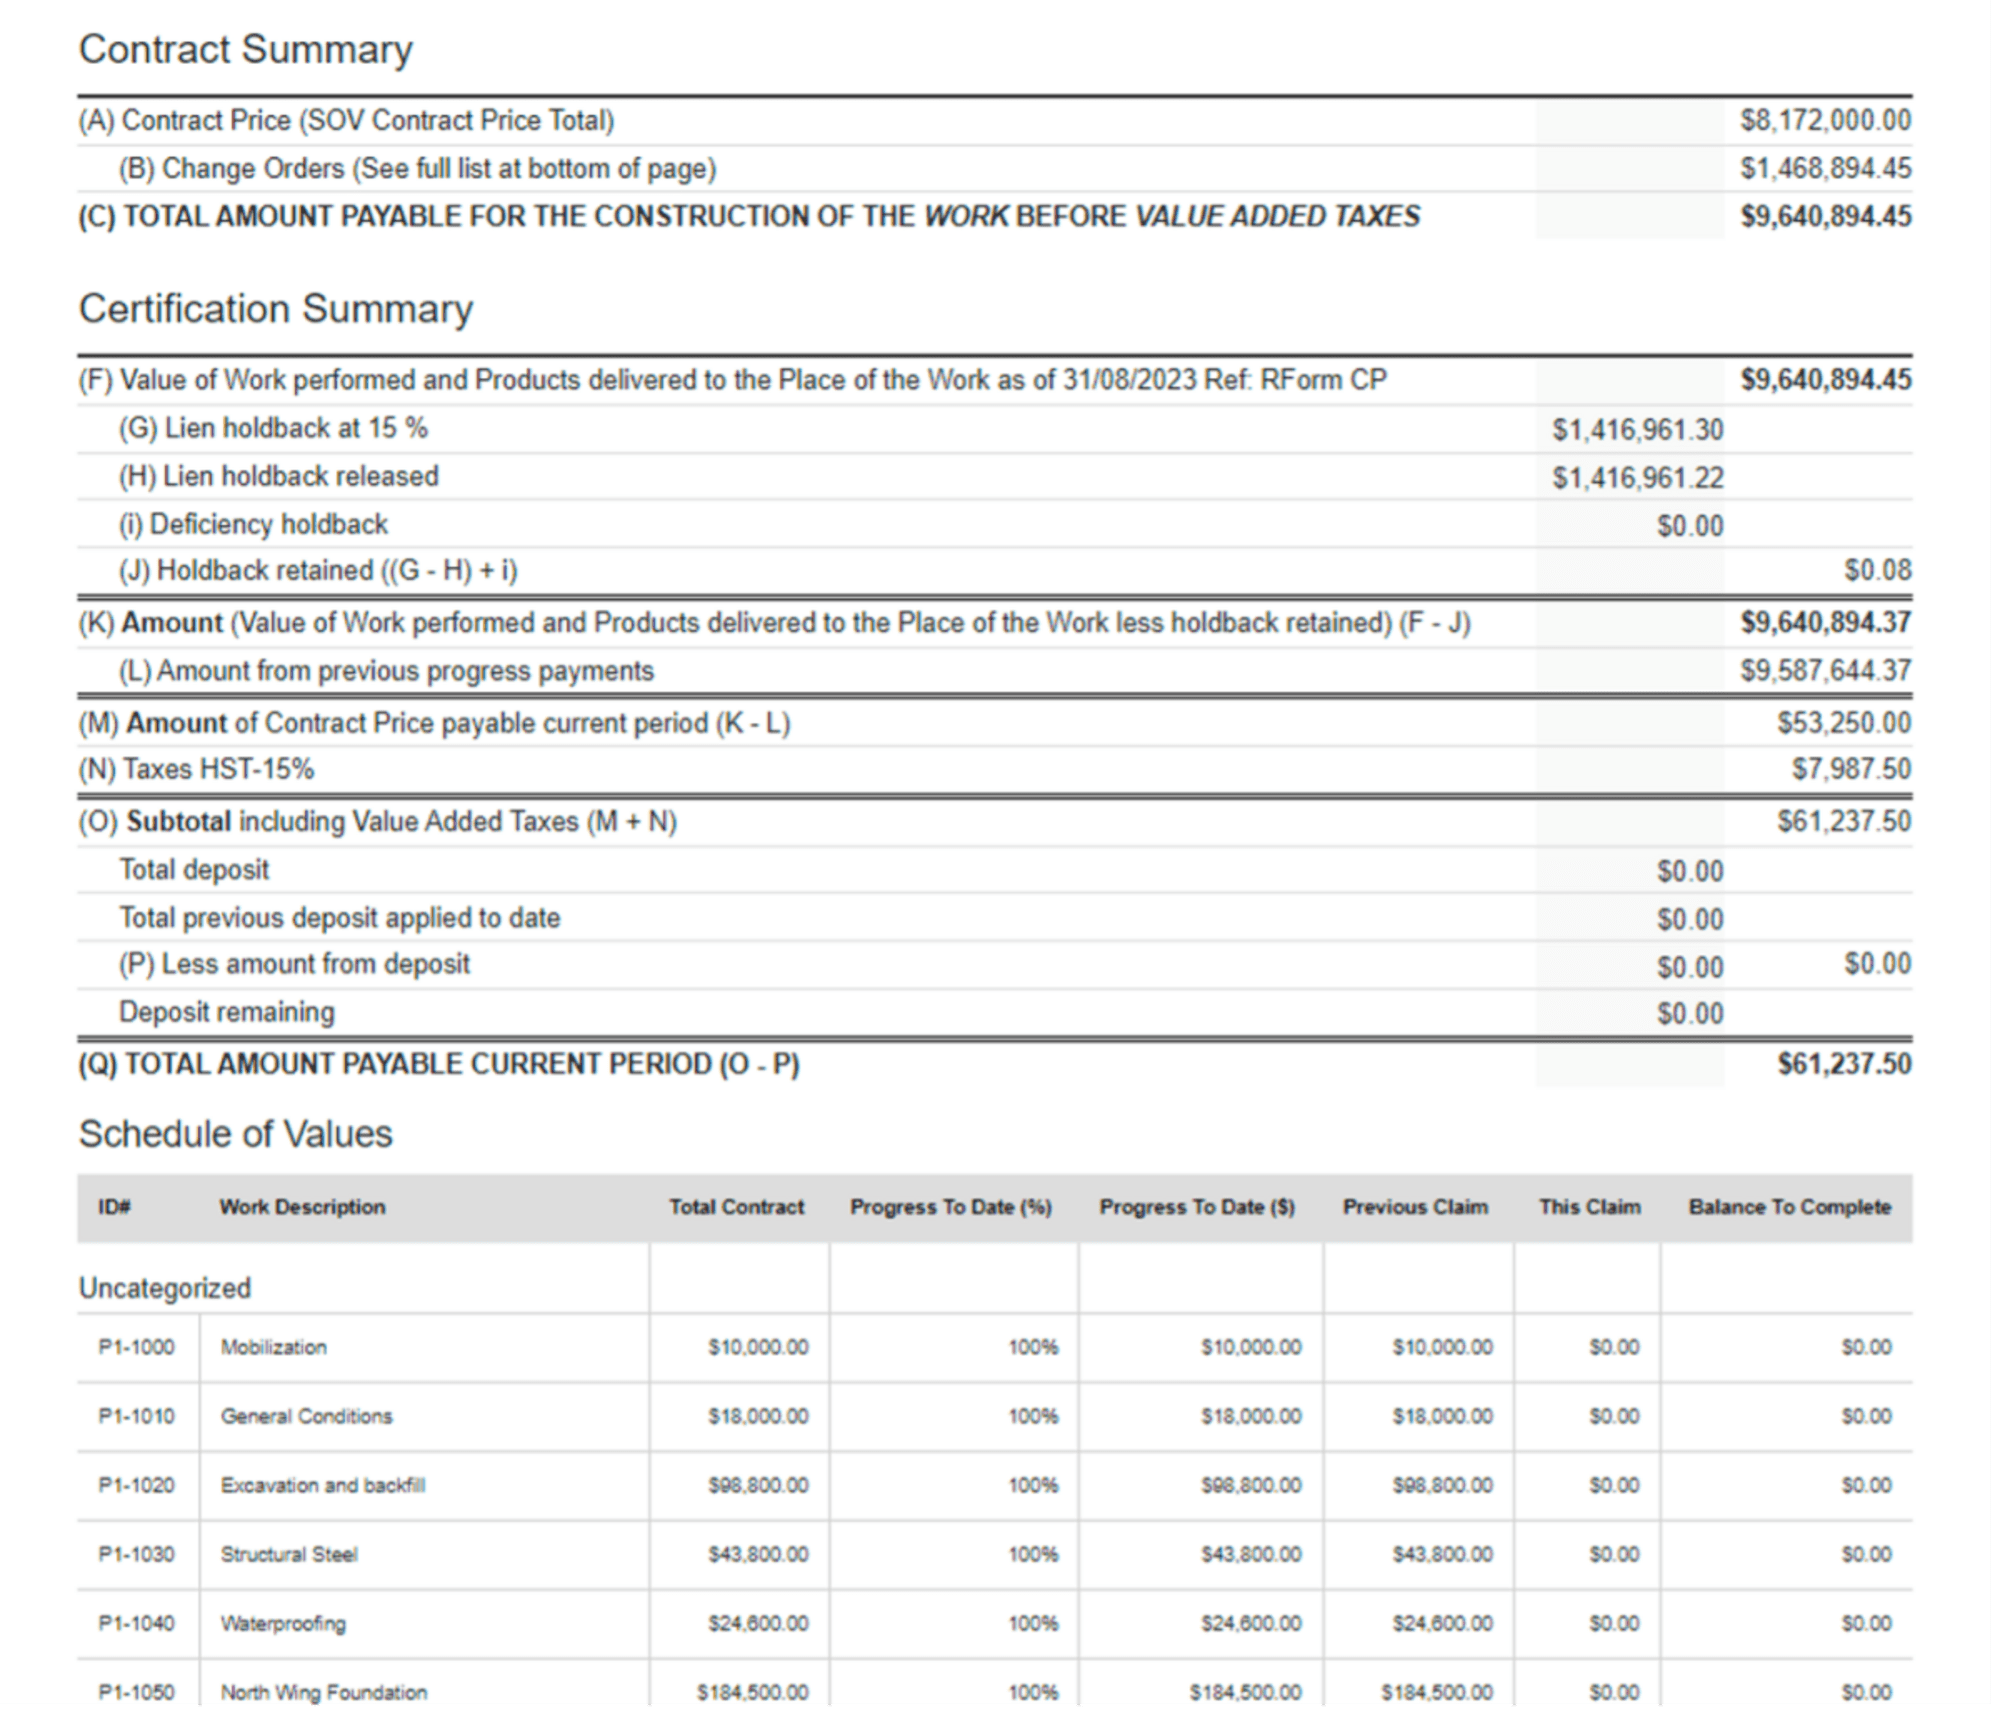Image resolution: width=2000 pixels, height=1712 pixels.
Task: Select the Lien holdback at 15% amount
Action: click(x=1637, y=429)
